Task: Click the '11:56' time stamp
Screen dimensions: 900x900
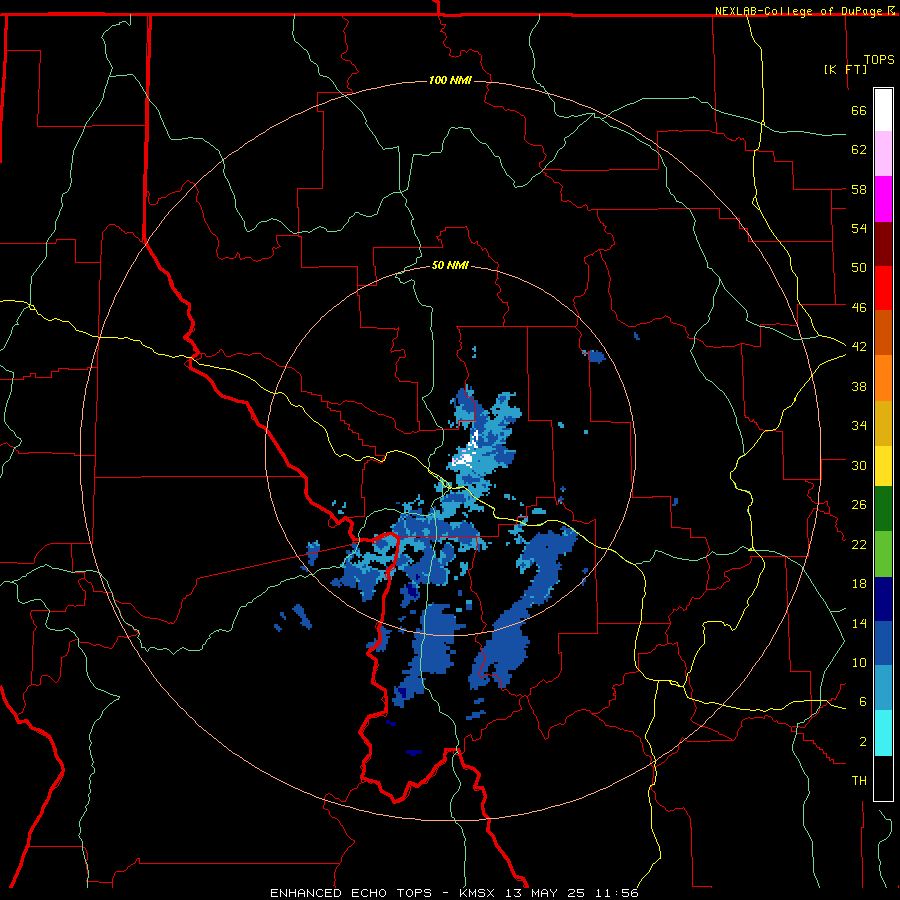Action: (x=617, y=893)
